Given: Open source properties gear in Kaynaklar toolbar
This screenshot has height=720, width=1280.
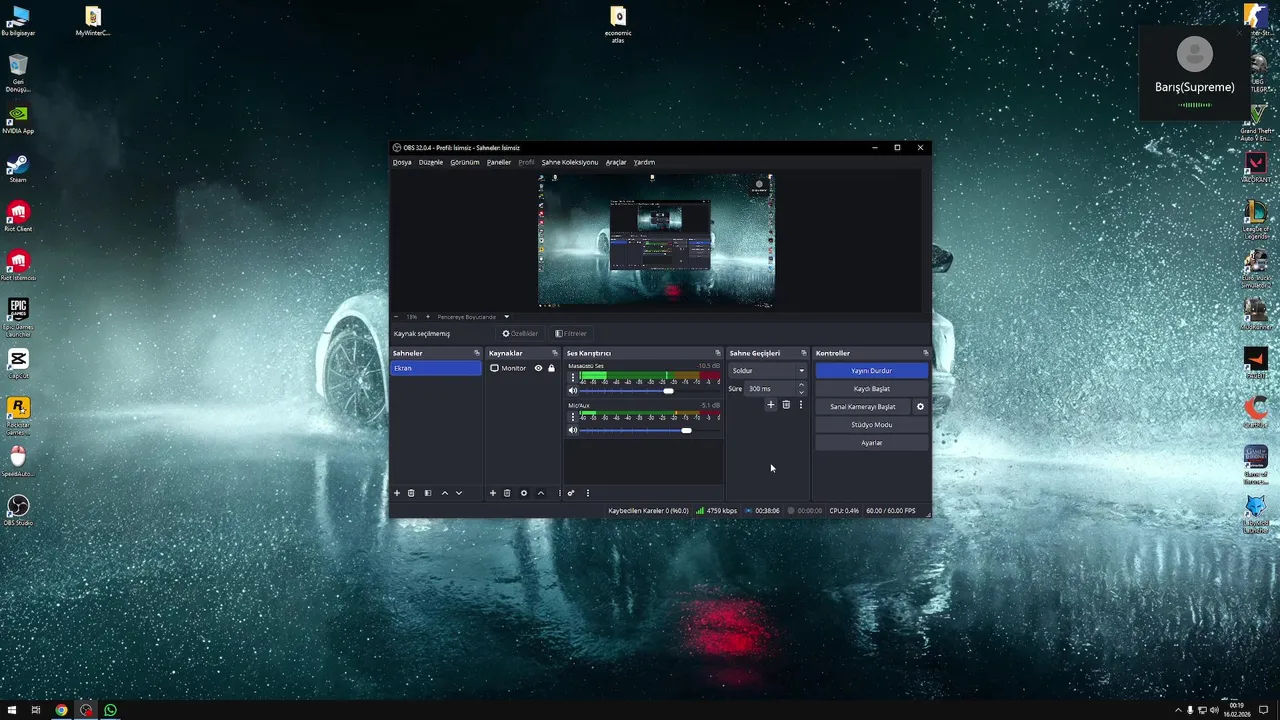Looking at the screenshot, I should pos(524,493).
